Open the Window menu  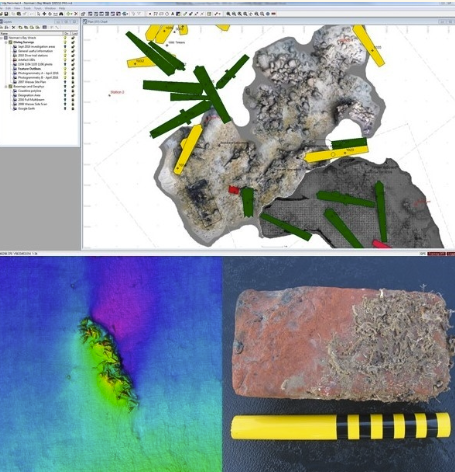click(50, 8)
